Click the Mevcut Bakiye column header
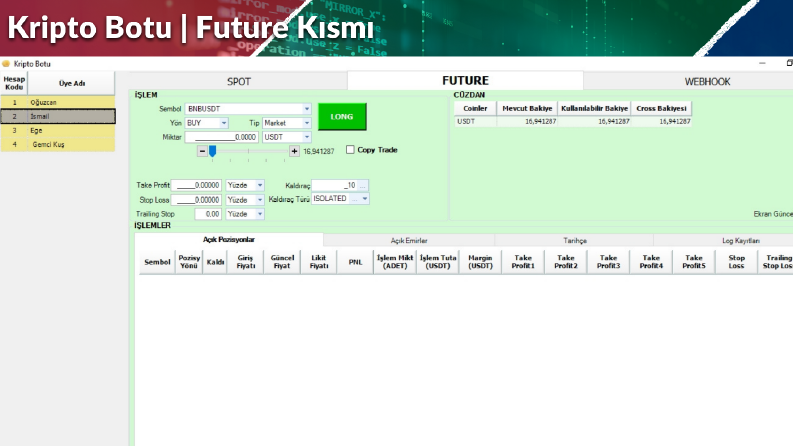Viewport: 793px width, 446px height. 527,108
